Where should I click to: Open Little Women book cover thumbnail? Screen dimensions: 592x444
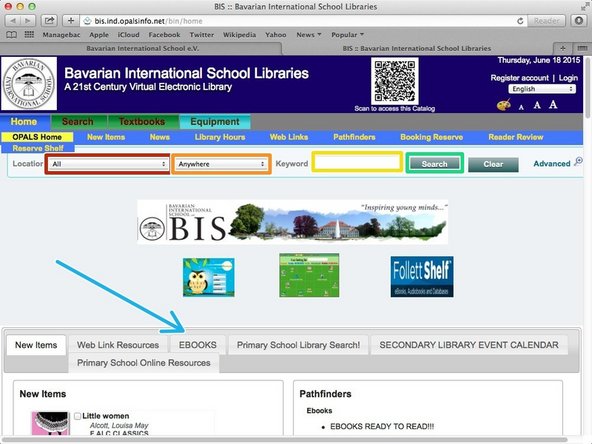tap(51, 423)
